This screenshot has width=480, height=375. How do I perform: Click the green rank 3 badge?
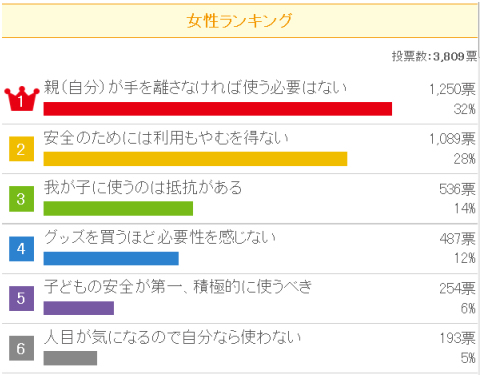(21, 199)
